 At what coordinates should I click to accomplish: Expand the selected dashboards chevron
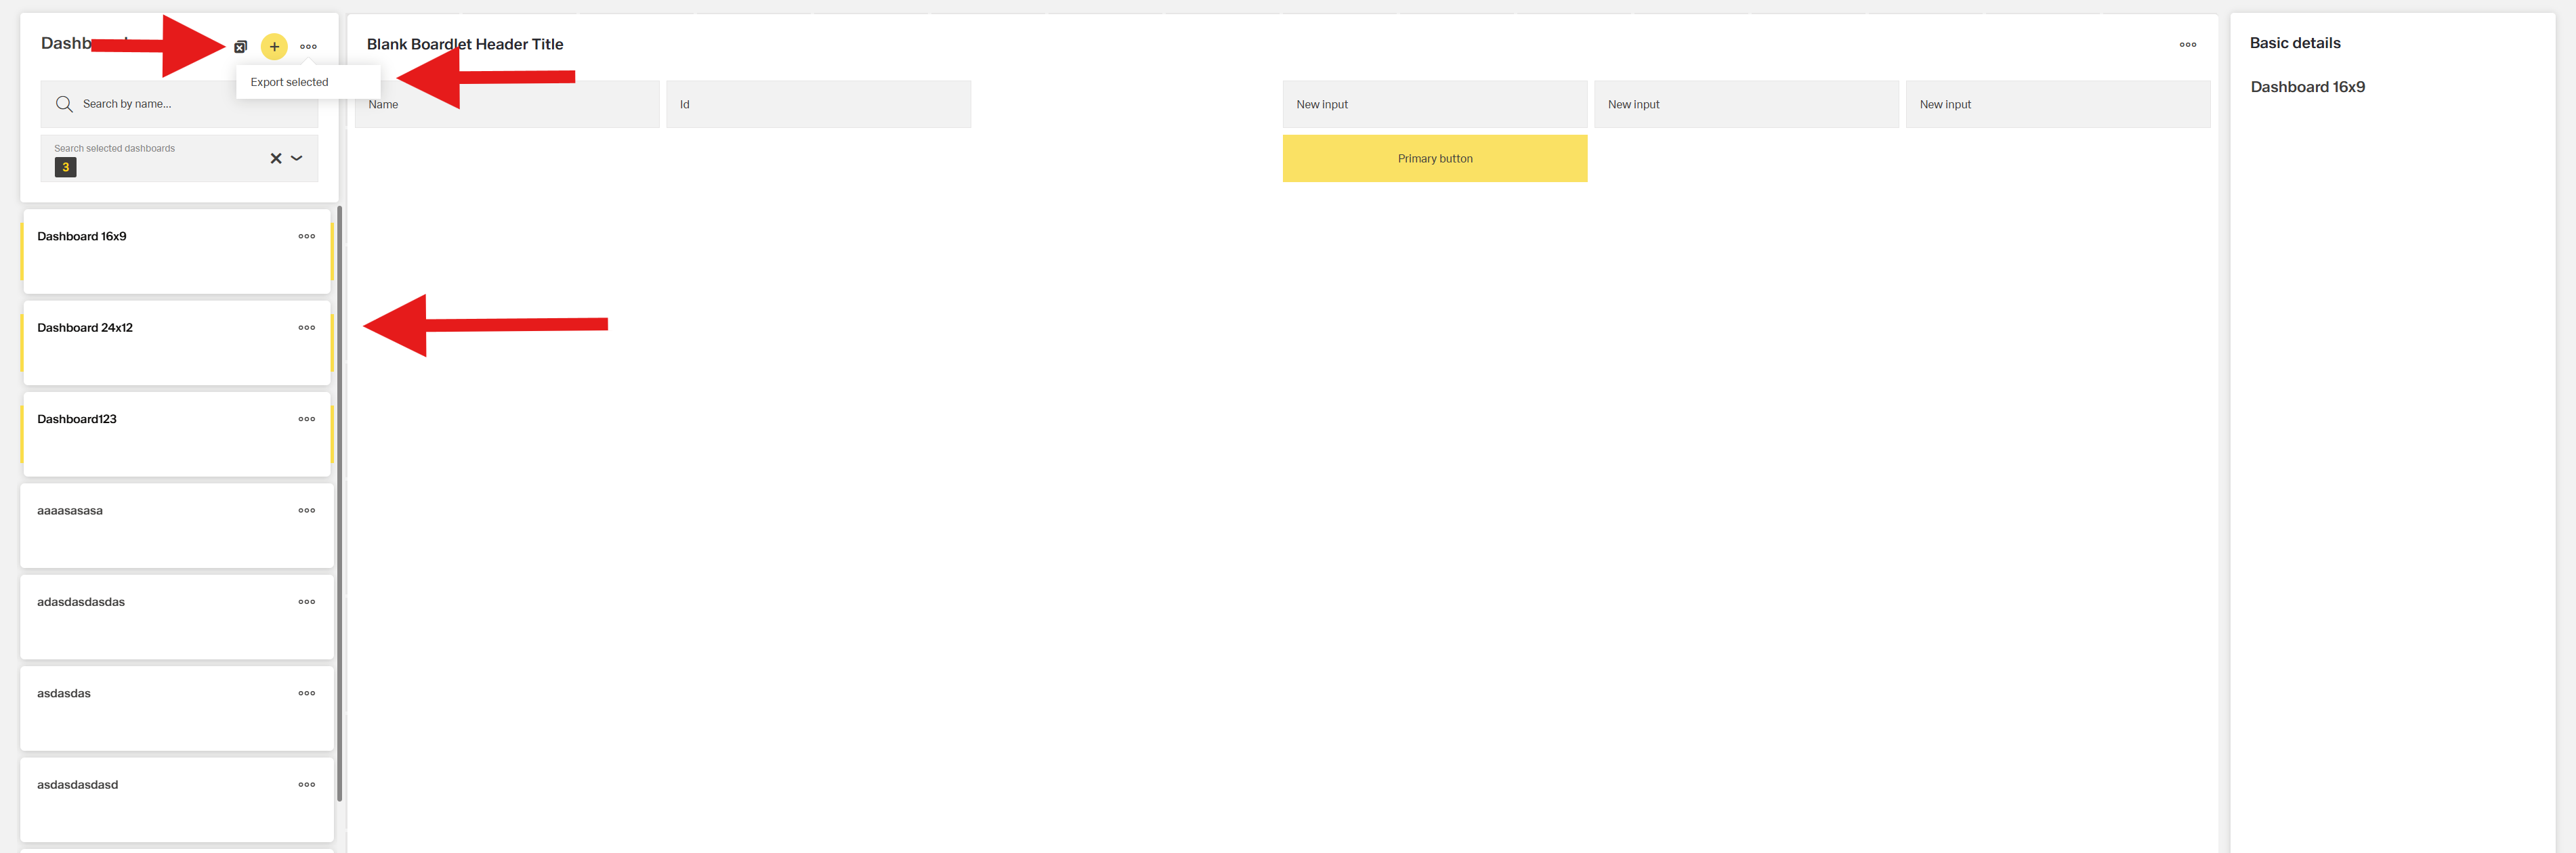pyautogui.click(x=297, y=158)
